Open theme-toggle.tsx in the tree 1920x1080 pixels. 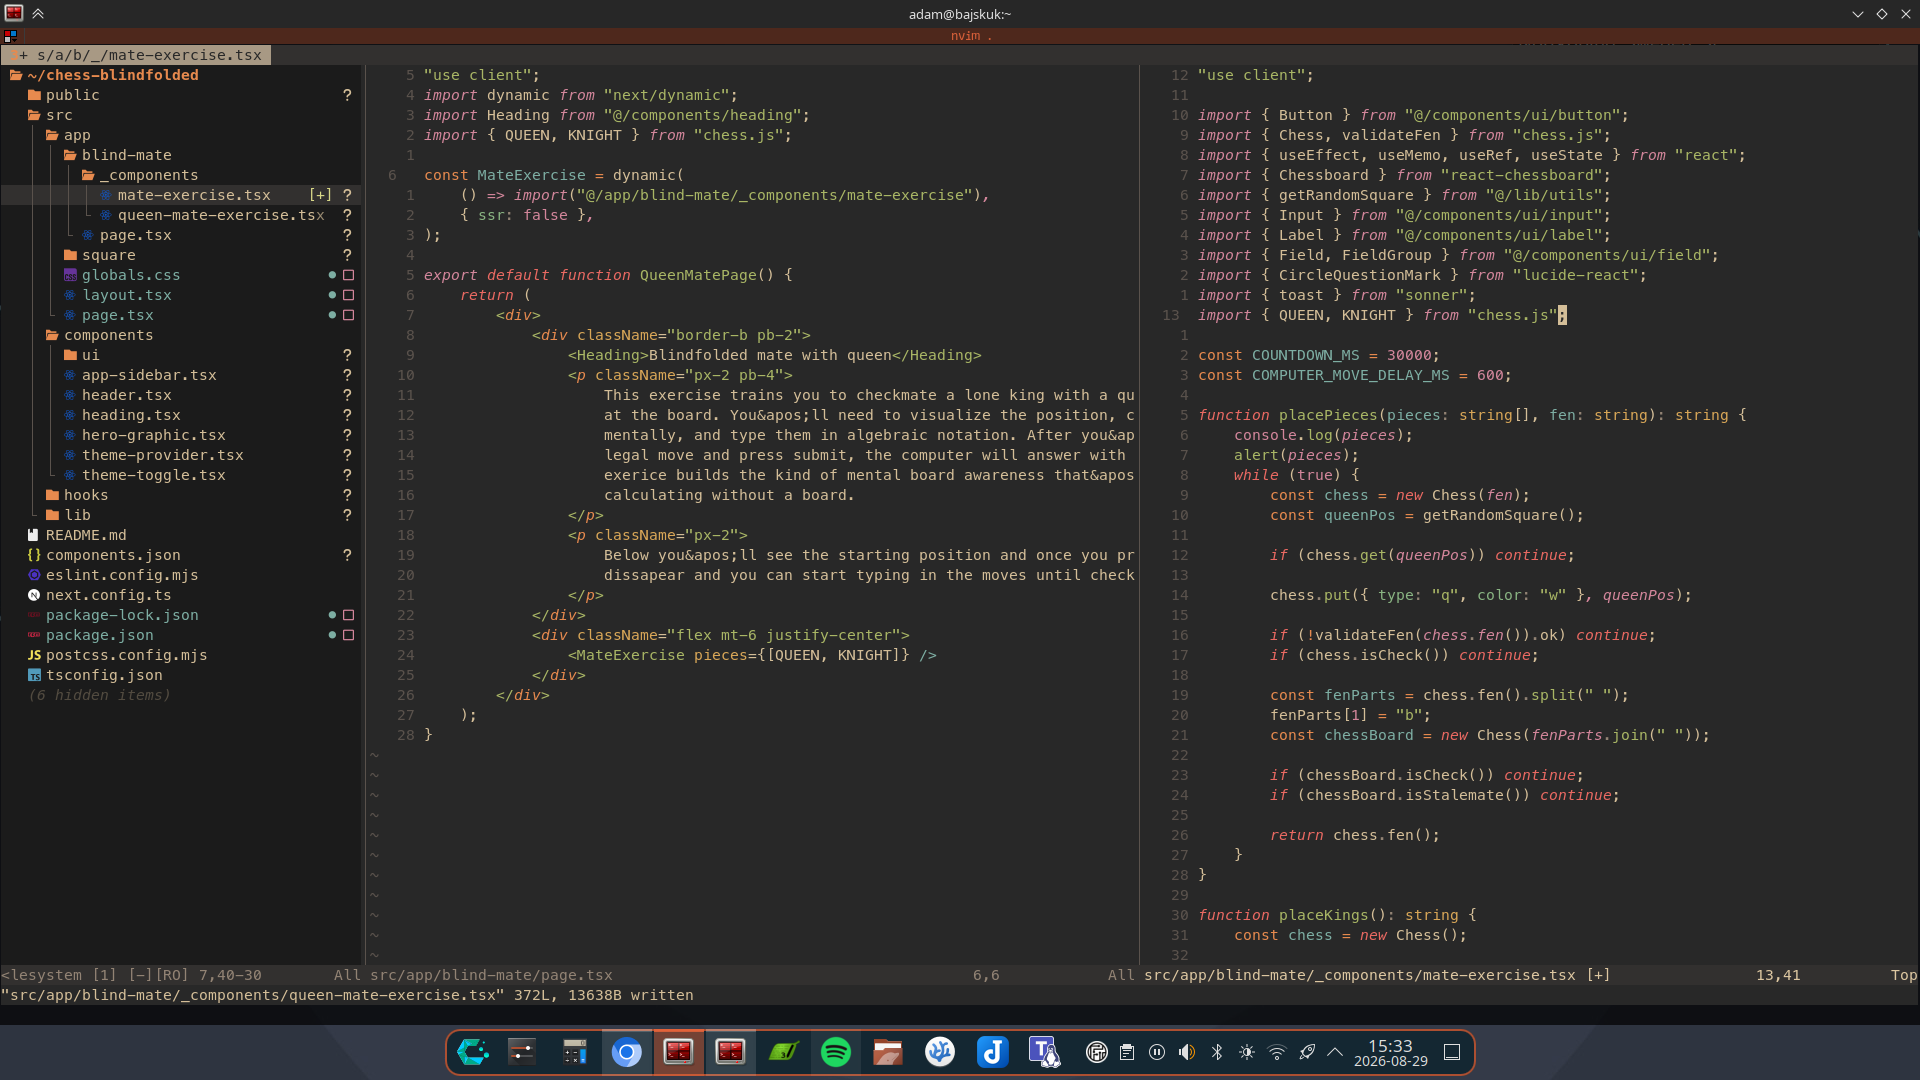[144, 475]
